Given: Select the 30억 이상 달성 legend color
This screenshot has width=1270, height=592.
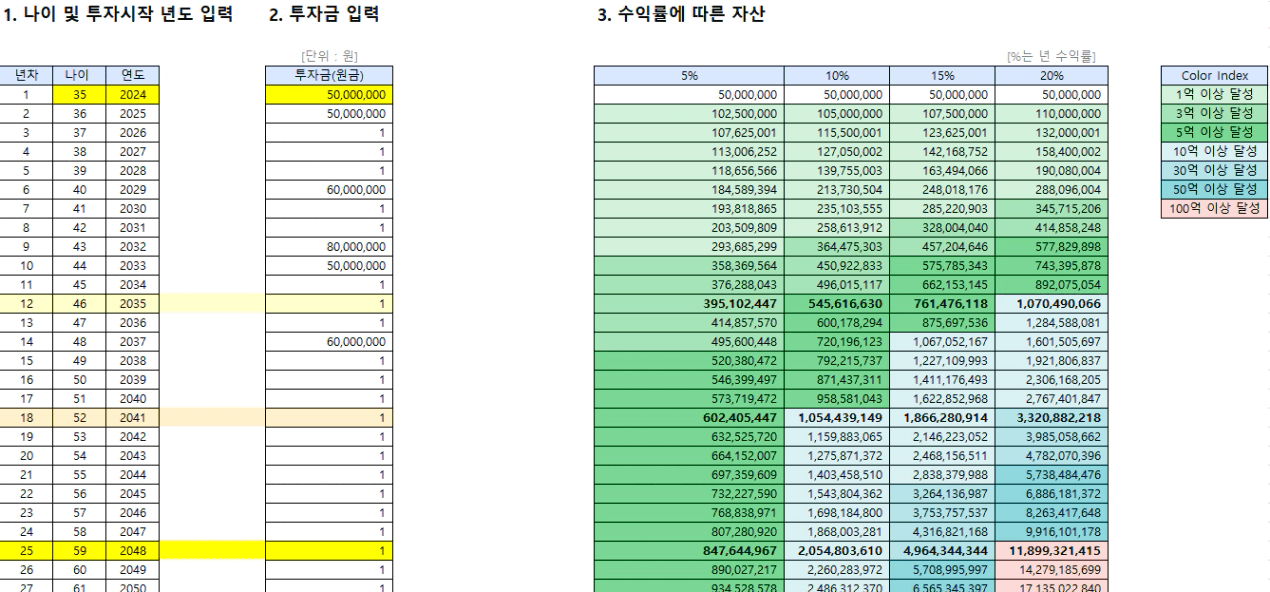Looking at the screenshot, I should click(1215, 170).
